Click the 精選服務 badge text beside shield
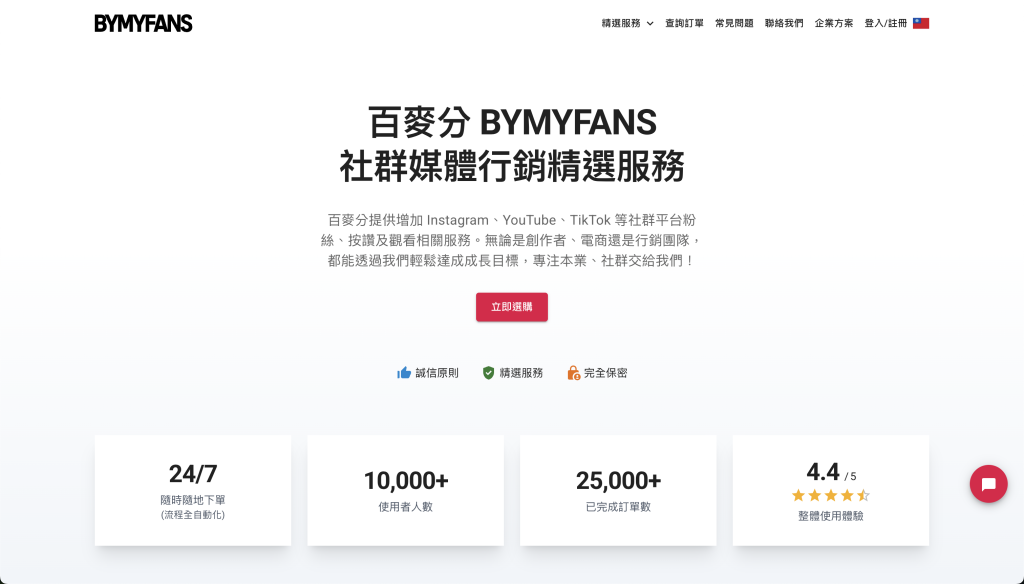 coord(521,373)
